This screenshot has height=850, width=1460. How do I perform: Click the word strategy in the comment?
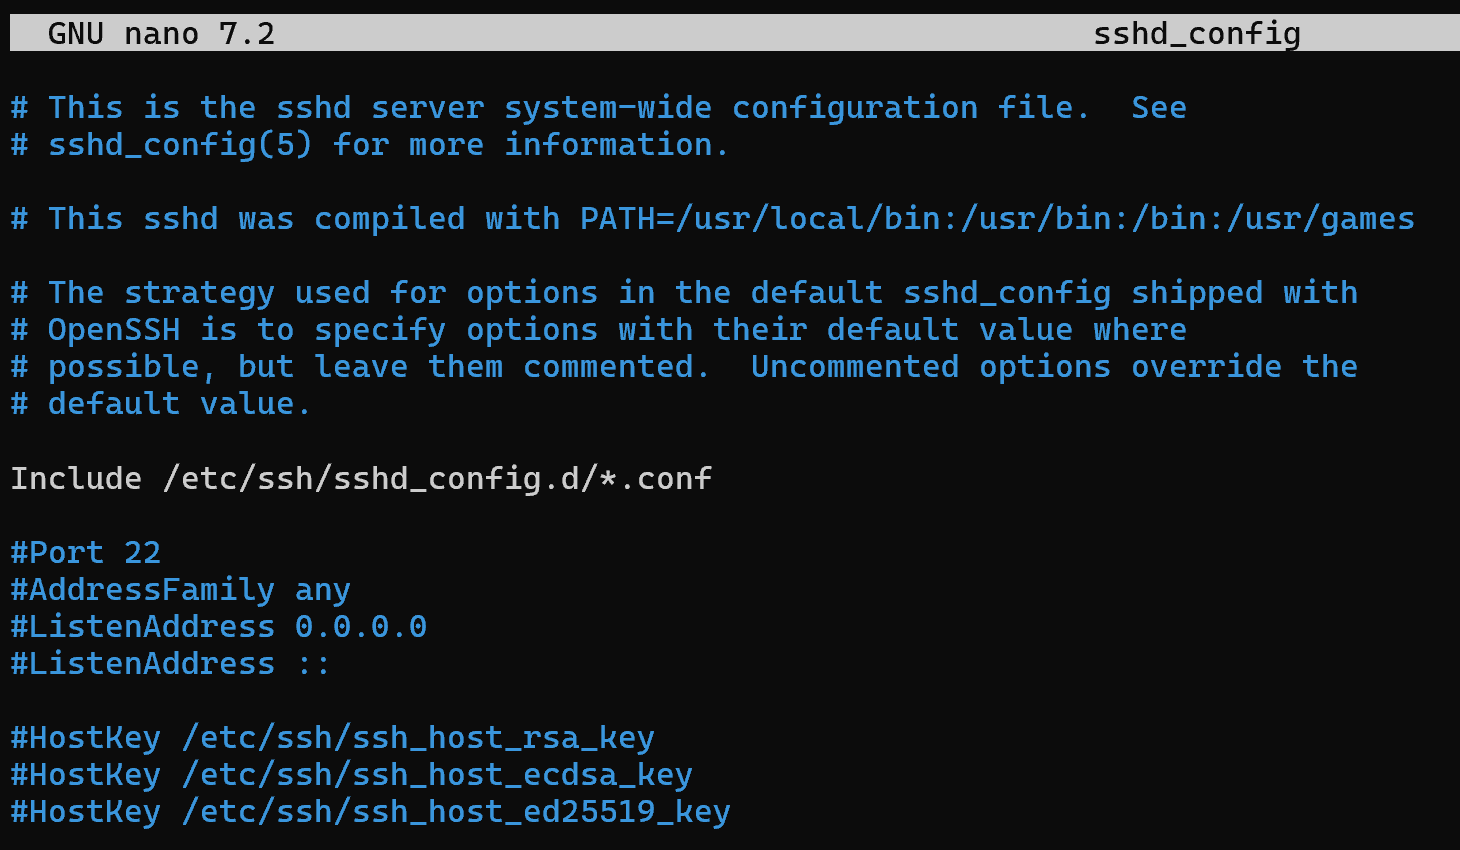[x=199, y=293]
